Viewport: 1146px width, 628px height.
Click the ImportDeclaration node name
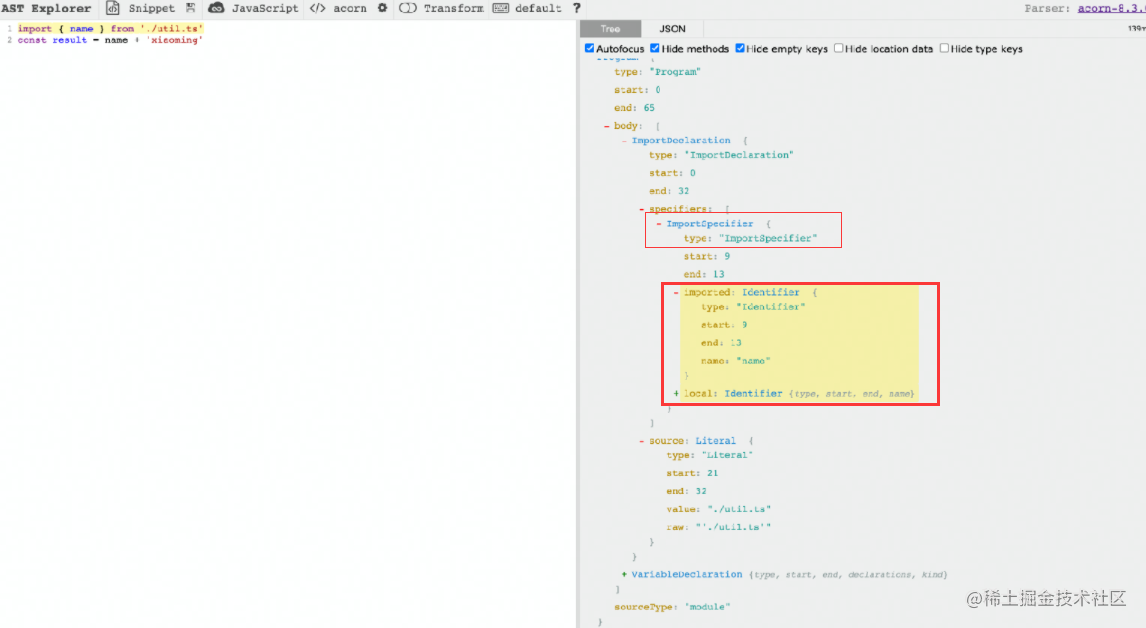click(x=680, y=140)
